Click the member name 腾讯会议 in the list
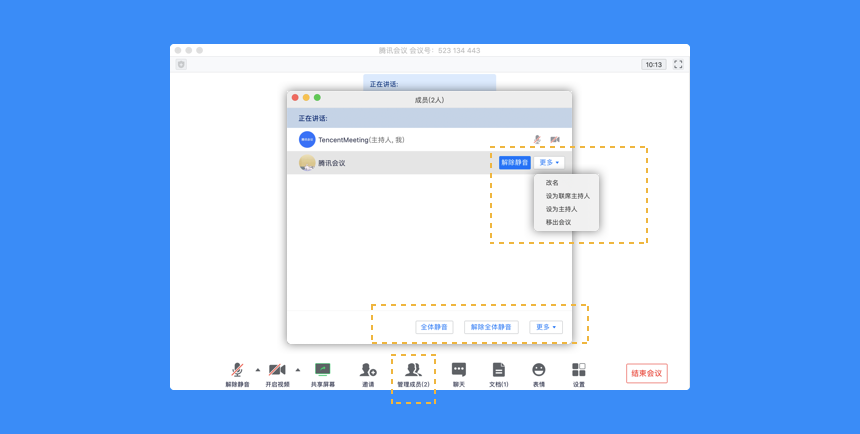 tap(332, 163)
